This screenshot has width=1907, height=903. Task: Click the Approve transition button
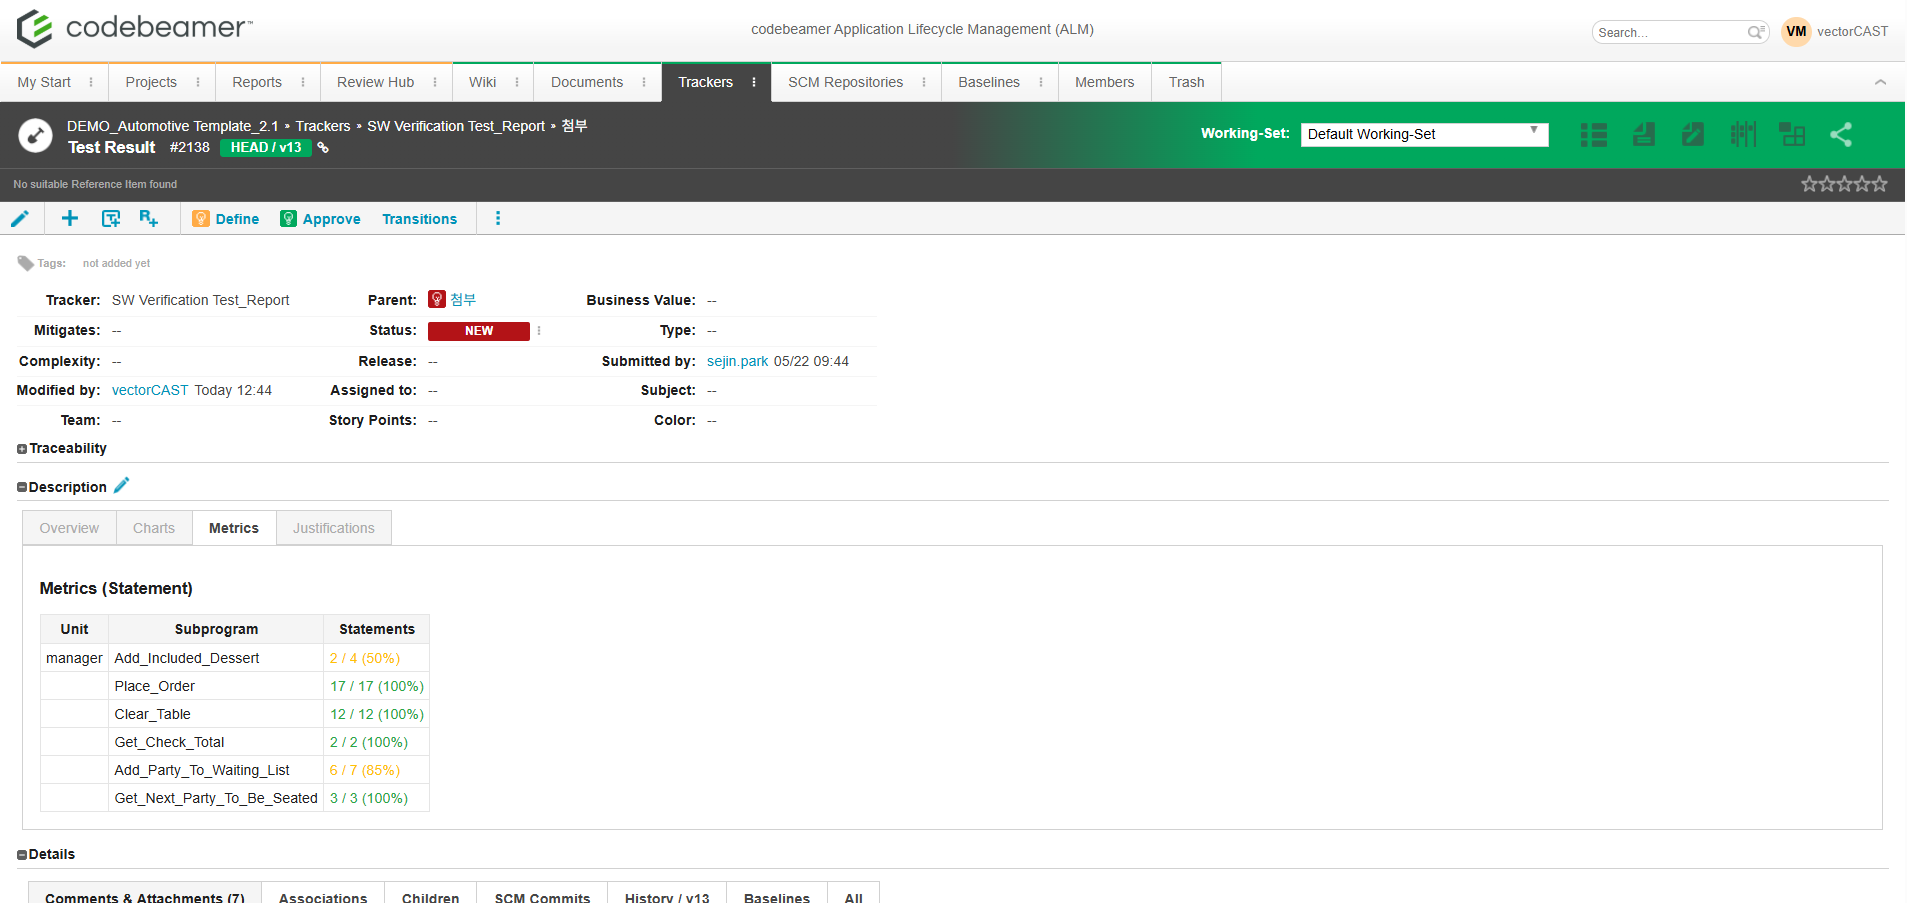(x=330, y=218)
